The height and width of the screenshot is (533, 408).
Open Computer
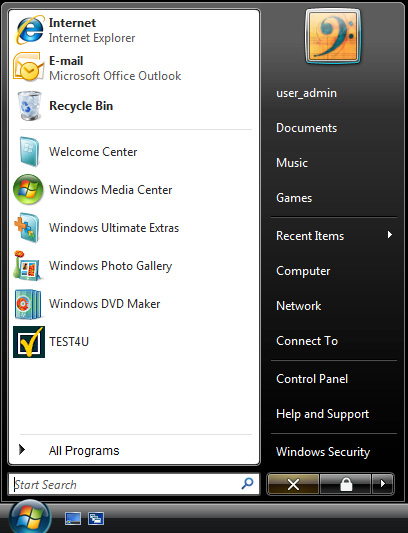[303, 271]
